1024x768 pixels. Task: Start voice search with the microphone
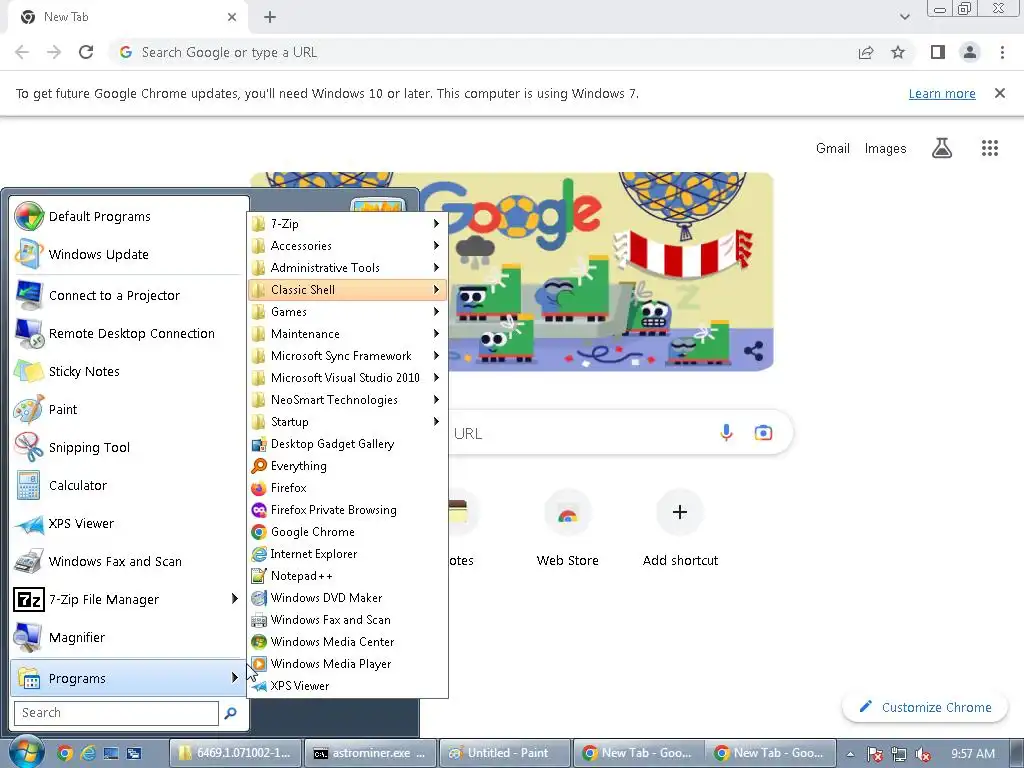(726, 432)
